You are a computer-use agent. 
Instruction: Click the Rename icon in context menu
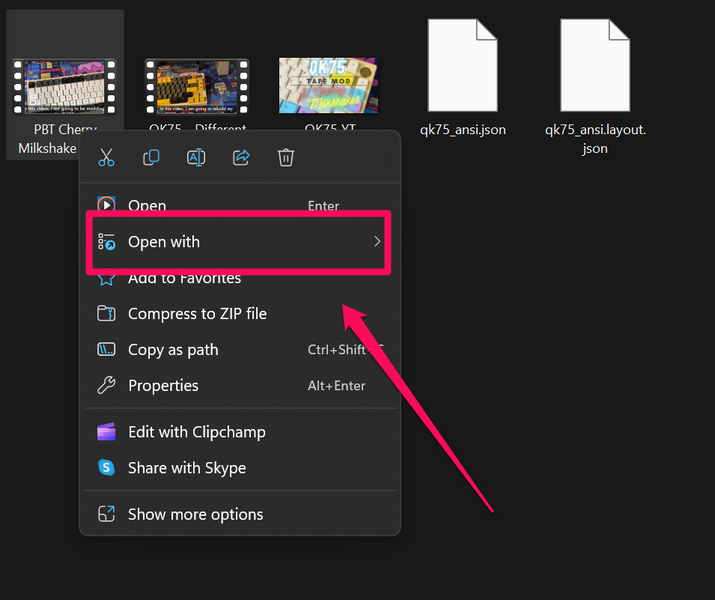click(x=196, y=158)
